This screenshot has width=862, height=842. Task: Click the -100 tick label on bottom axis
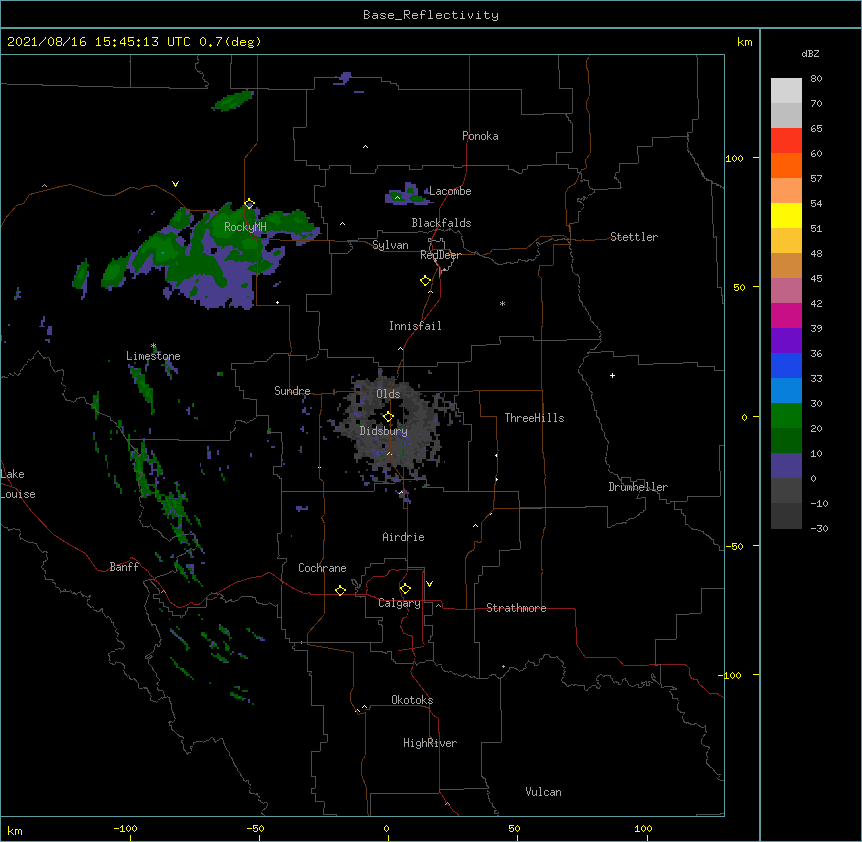[125, 828]
